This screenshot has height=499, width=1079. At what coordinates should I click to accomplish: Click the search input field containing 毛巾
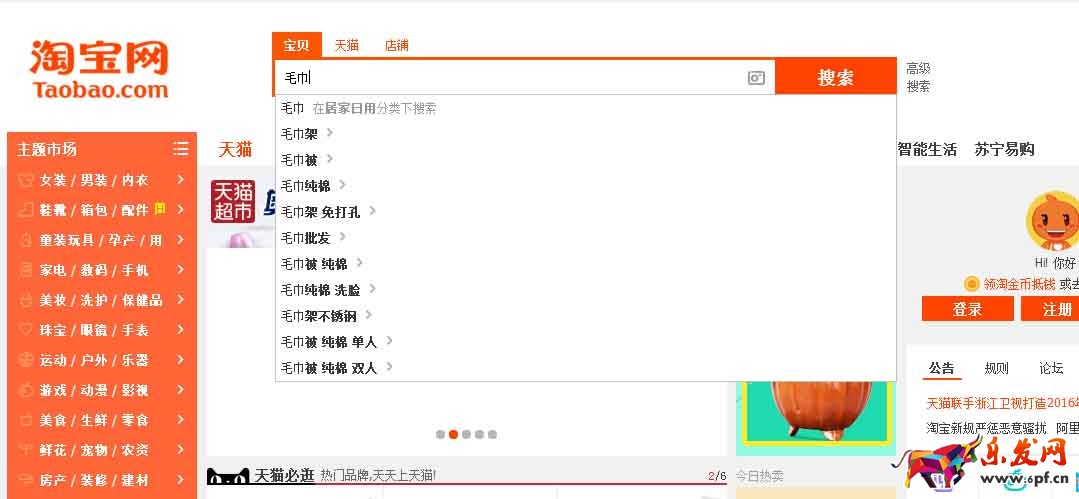coord(510,78)
